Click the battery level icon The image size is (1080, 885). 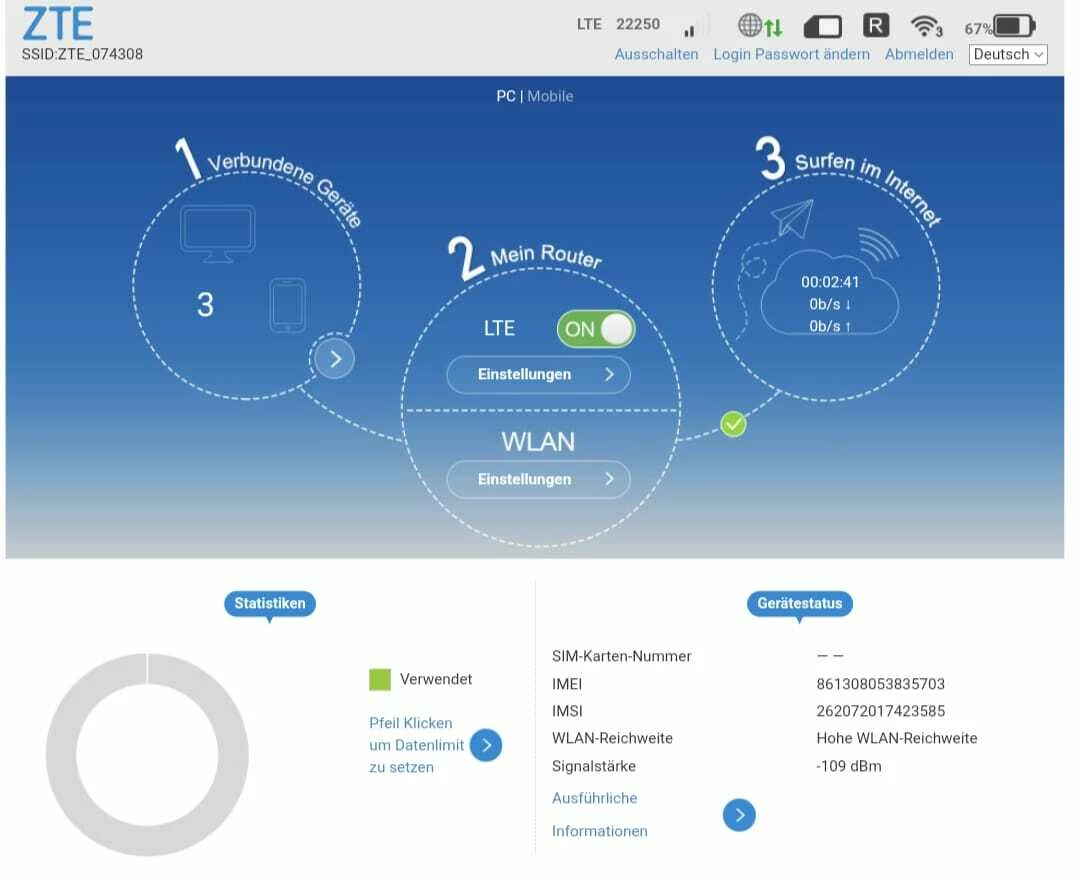pyautogui.click(x=1014, y=26)
